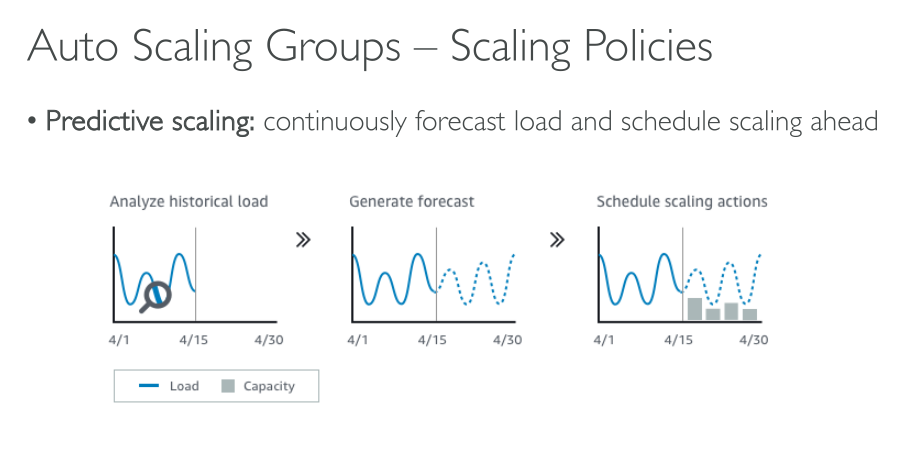Click the magnifying glass icon on the chart
The width and height of the screenshot is (902, 450).
coord(154,294)
